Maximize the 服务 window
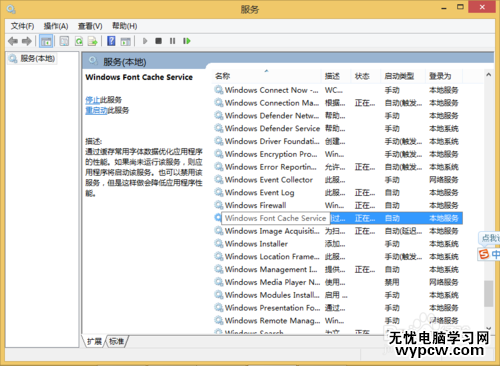Image resolution: width=500 pixels, height=366 pixels. coord(460,7)
